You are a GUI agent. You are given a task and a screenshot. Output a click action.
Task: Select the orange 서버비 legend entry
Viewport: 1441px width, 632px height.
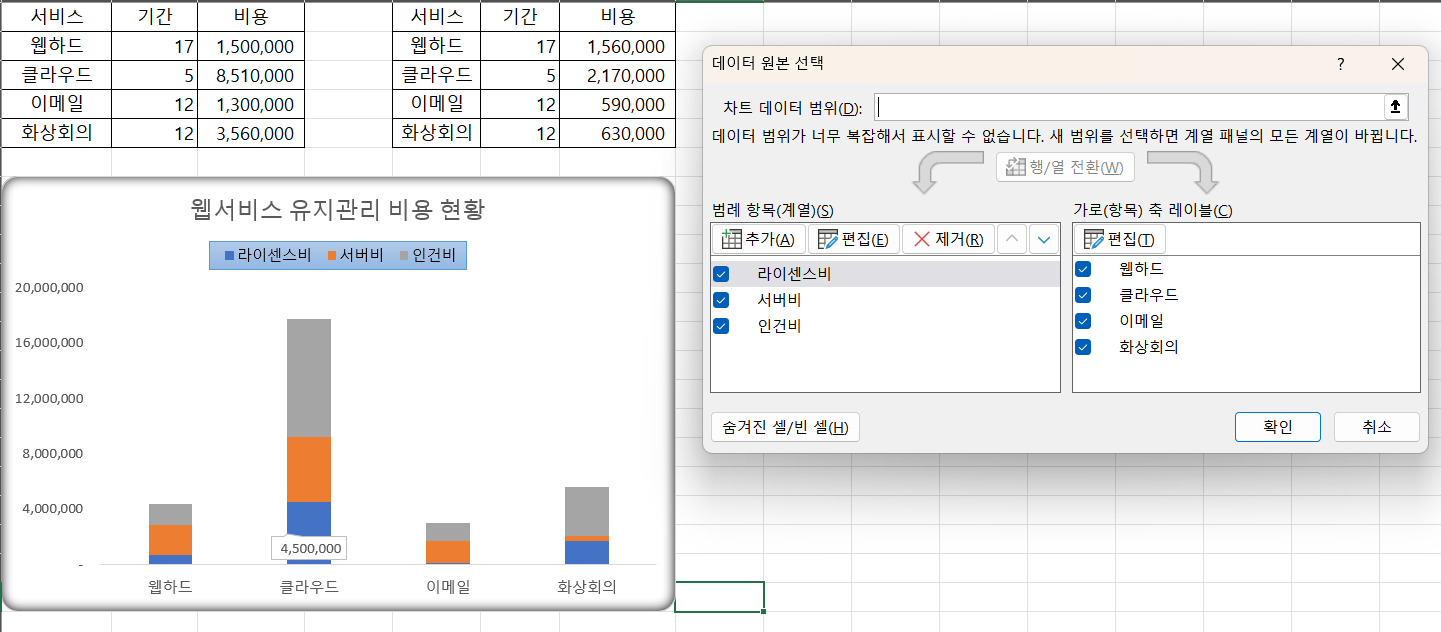tap(354, 256)
